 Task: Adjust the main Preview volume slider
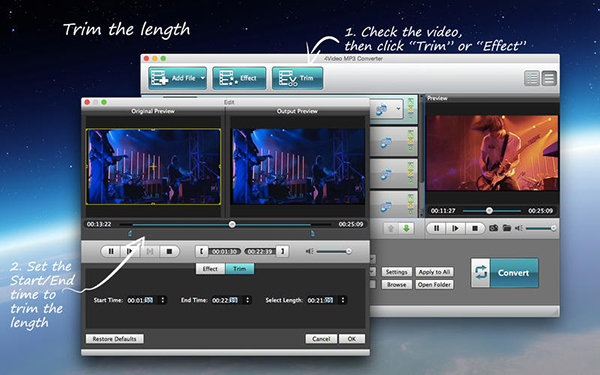(541, 228)
